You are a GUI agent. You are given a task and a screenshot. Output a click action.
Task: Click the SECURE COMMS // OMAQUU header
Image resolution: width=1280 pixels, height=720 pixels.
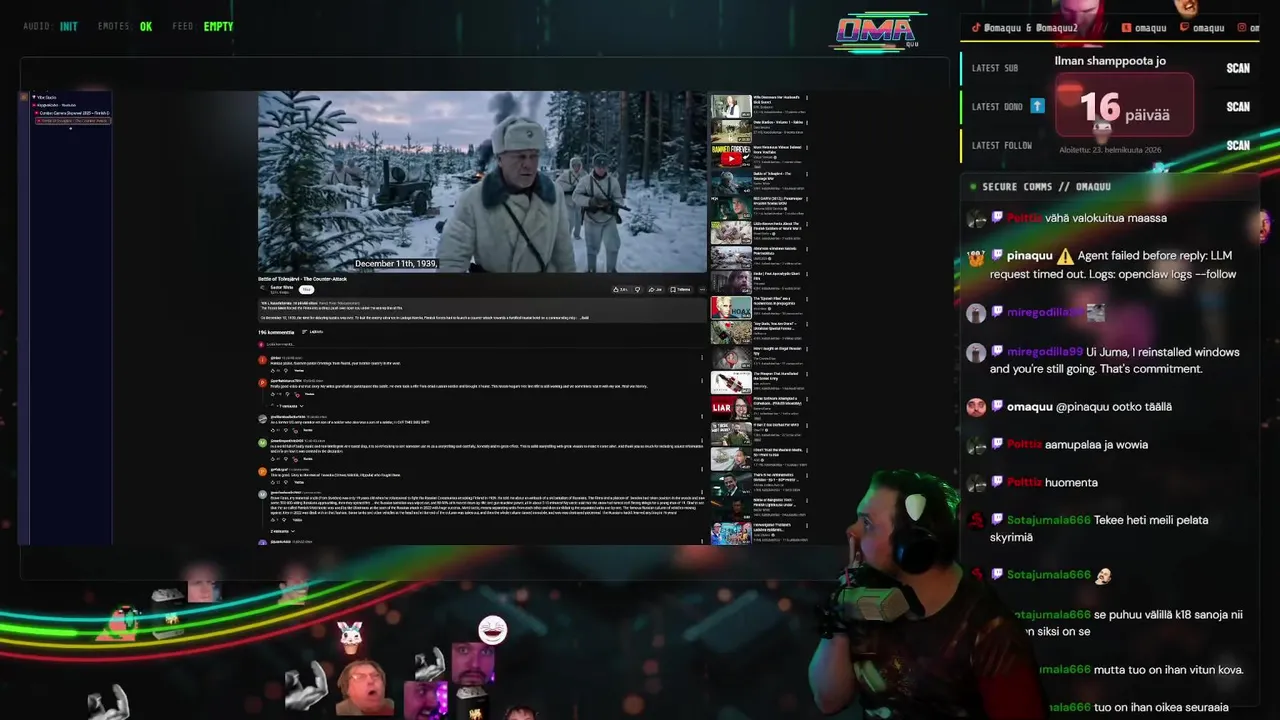[1046, 187]
